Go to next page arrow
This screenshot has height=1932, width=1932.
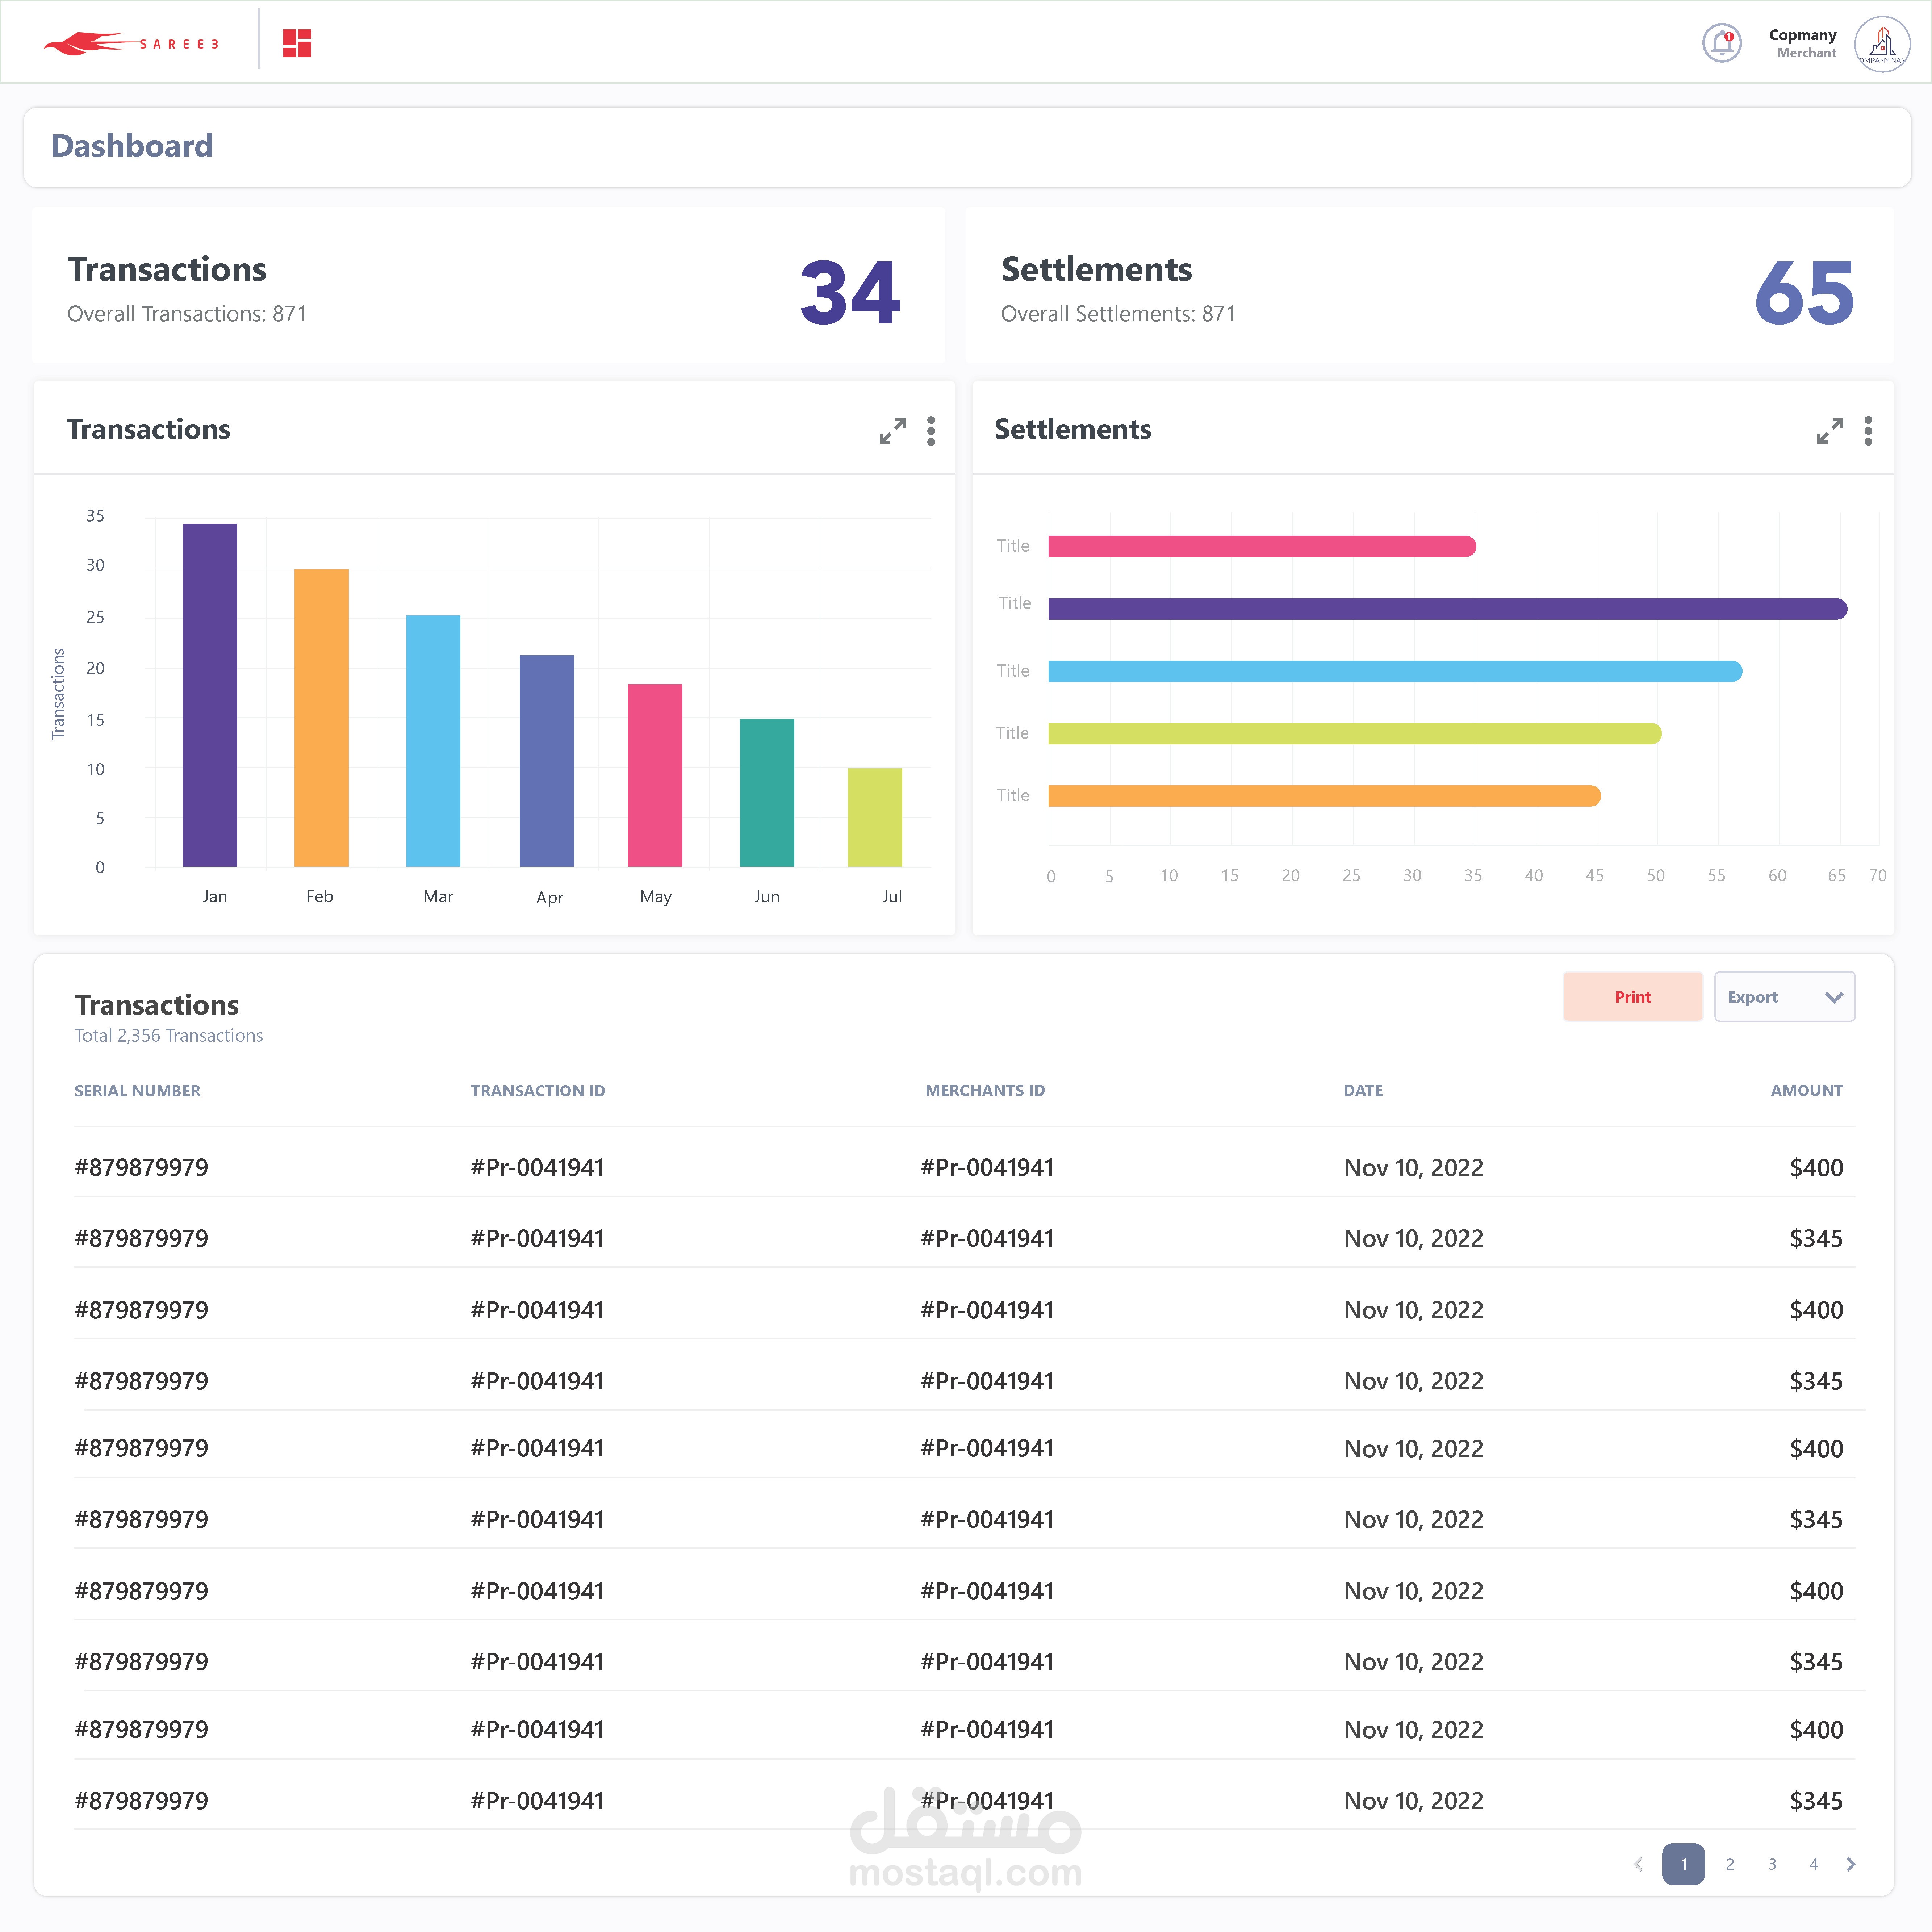[1851, 1864]
